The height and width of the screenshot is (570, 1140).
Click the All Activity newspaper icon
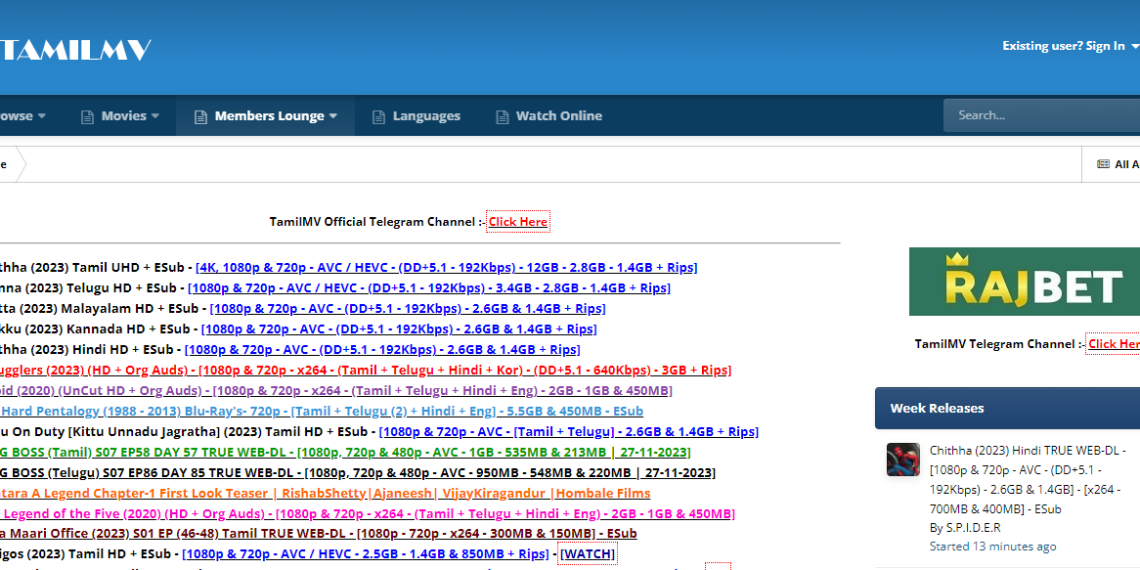(1103, 164)
